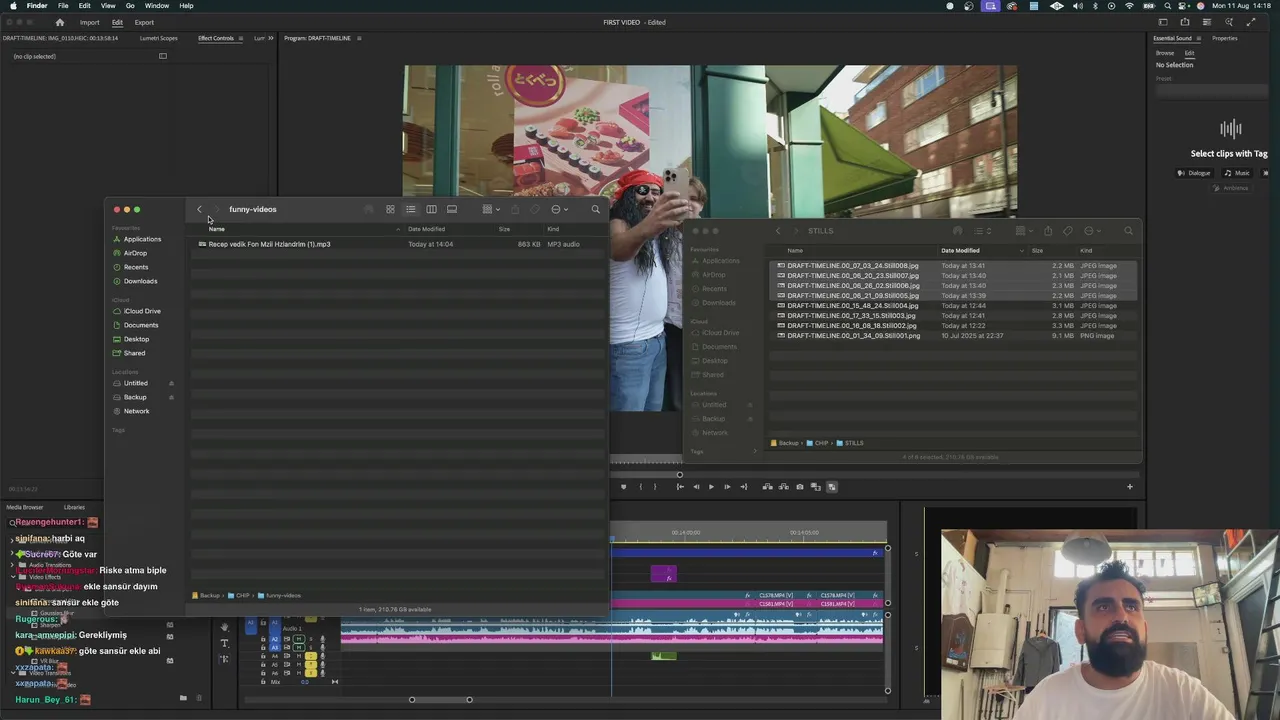This screenshot has height=720, width=1280.
Task: Click the Extract button in Program monitor
Action: [783, 487]
